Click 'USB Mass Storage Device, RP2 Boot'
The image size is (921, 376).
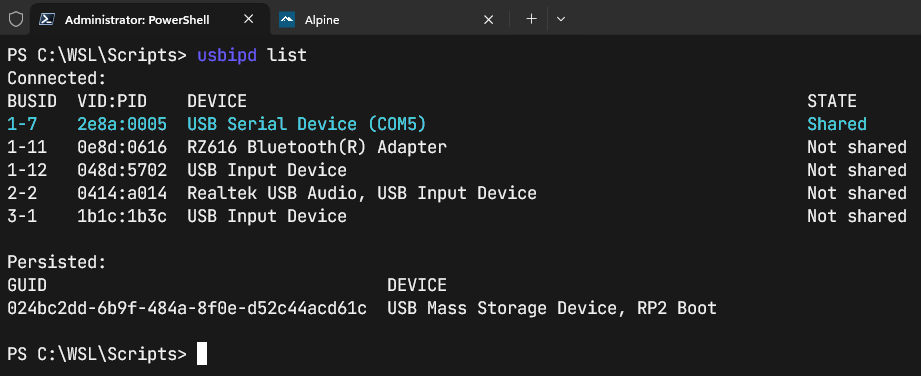click(552, 308)
